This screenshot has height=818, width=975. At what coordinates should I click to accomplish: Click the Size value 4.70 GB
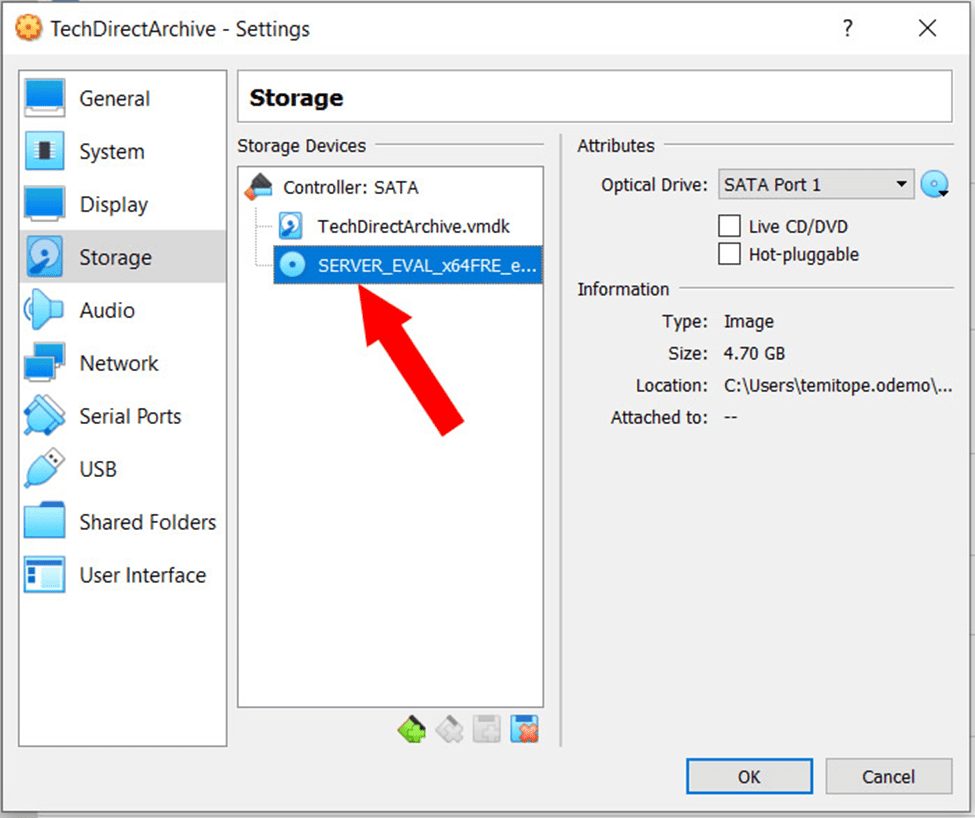pyautogui.click(x=754, y=354)
